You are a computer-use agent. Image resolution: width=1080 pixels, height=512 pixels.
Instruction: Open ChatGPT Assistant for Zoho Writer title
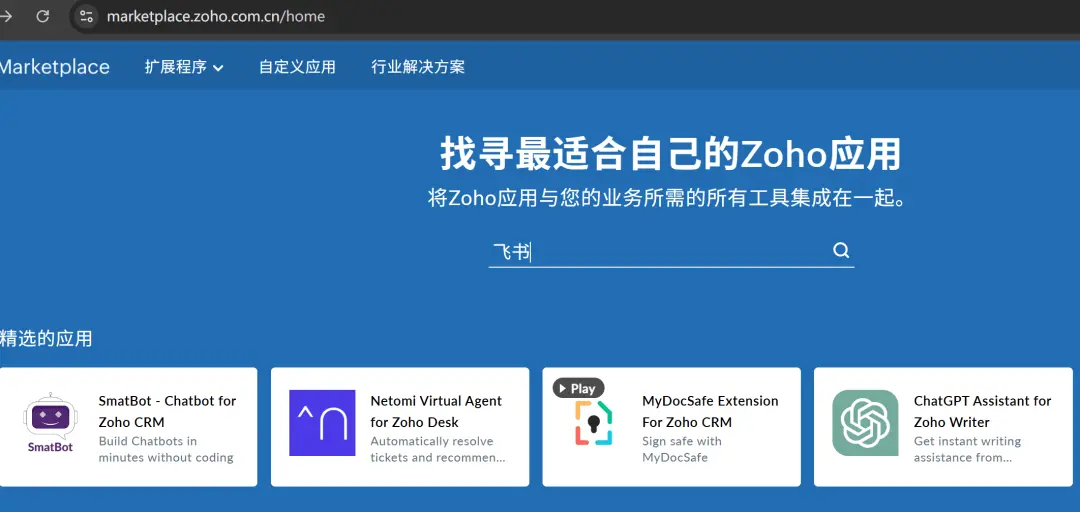982,411
